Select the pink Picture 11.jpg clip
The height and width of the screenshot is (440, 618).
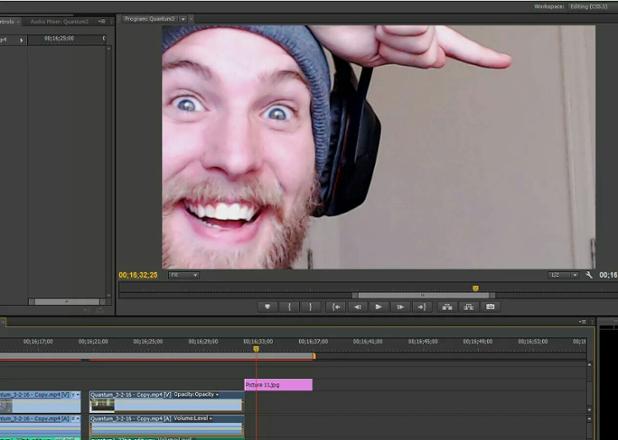pyautogui.click(x=278, y=385)
